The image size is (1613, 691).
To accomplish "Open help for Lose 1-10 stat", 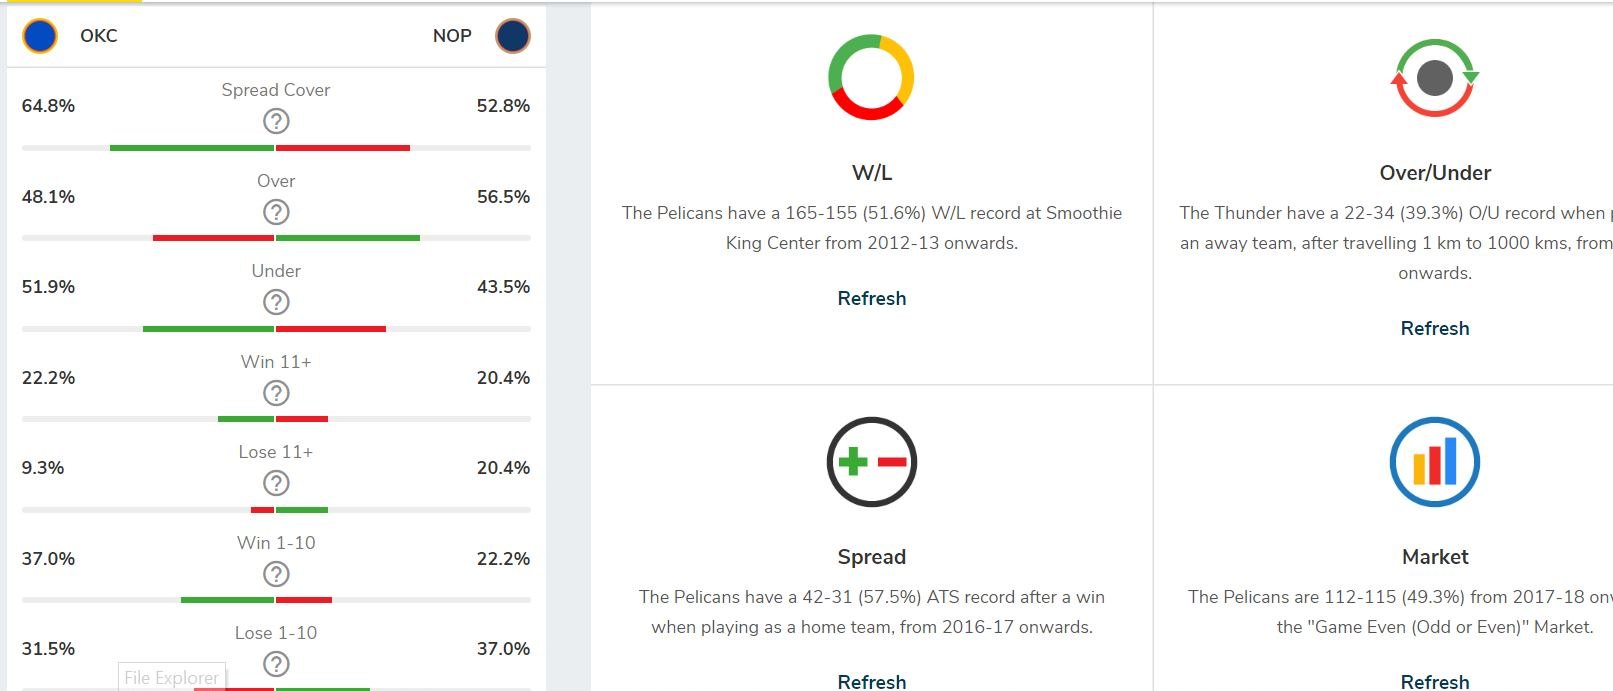I will 276,664.
